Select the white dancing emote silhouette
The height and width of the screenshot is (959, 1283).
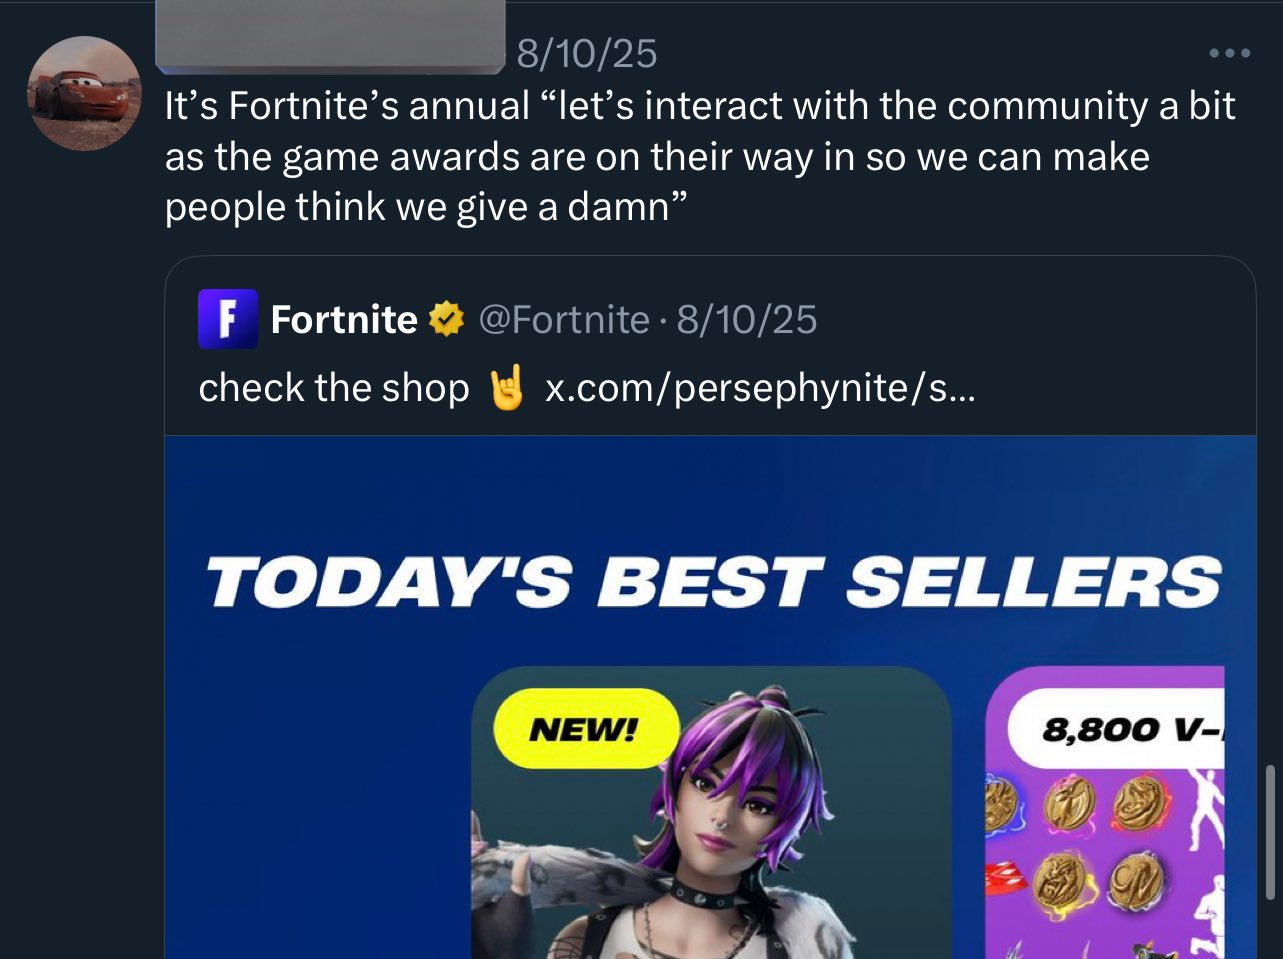(1205, 808)
